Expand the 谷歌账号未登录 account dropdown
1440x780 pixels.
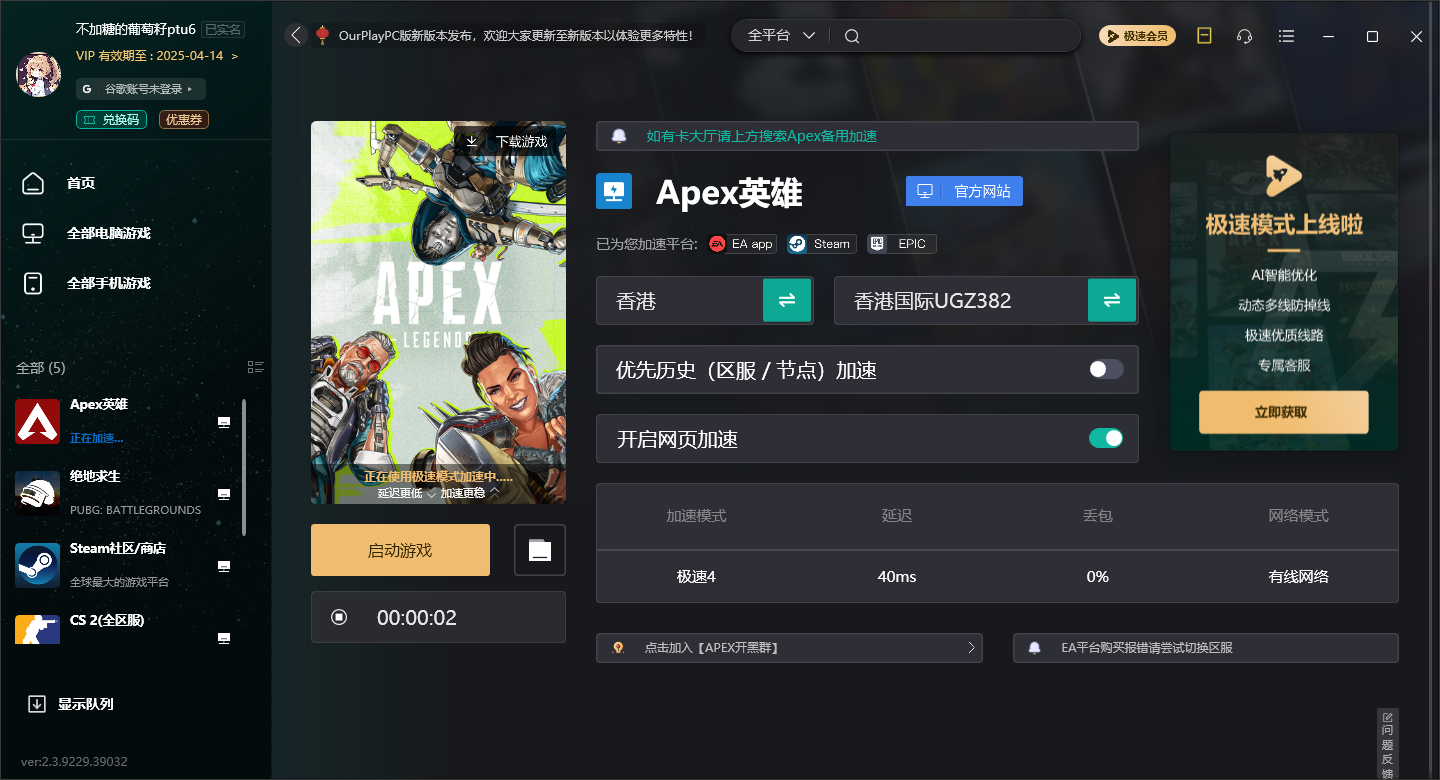(x=141, y=89)
